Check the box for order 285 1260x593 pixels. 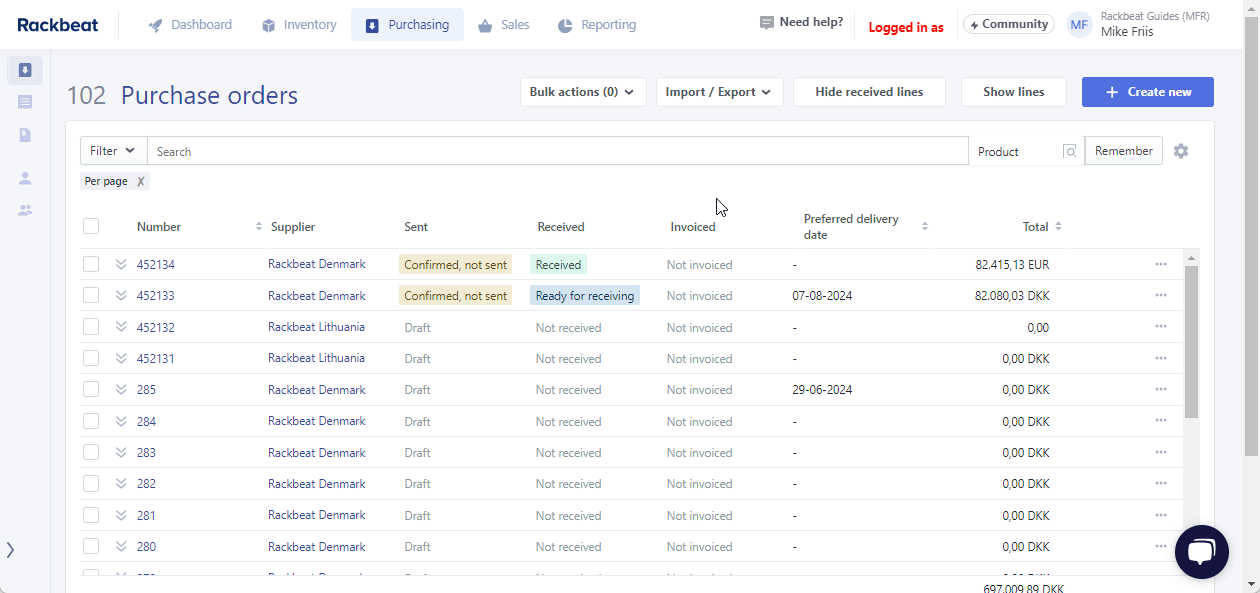pyautogui.click(x=91, y=389)
